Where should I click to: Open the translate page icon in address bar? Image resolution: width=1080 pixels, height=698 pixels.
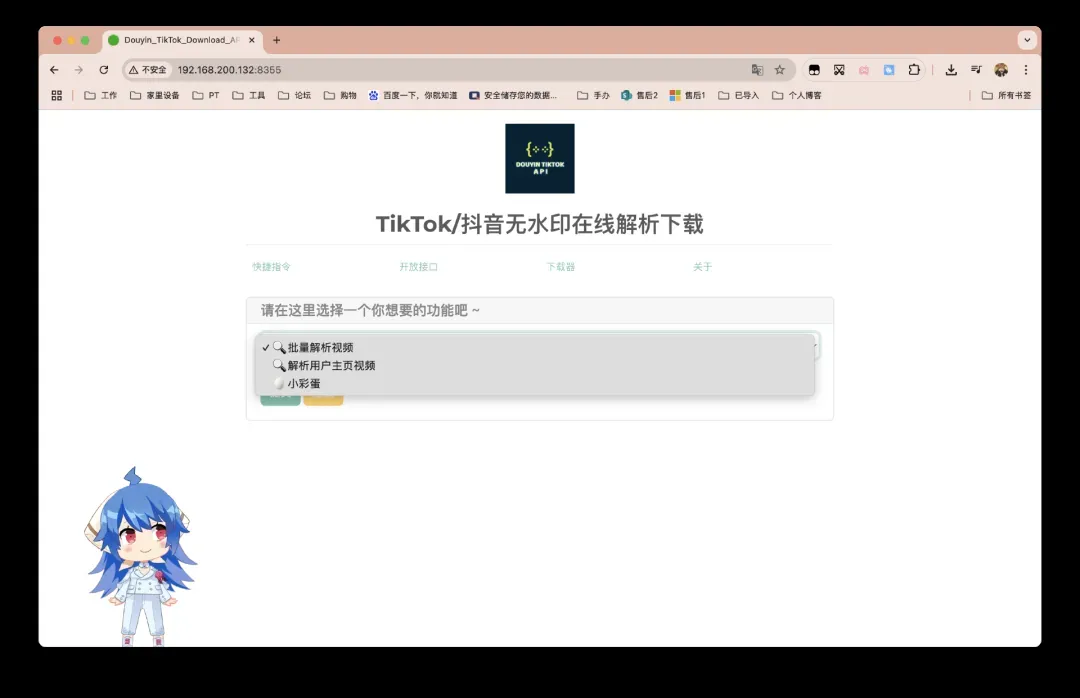click(757, 70)
